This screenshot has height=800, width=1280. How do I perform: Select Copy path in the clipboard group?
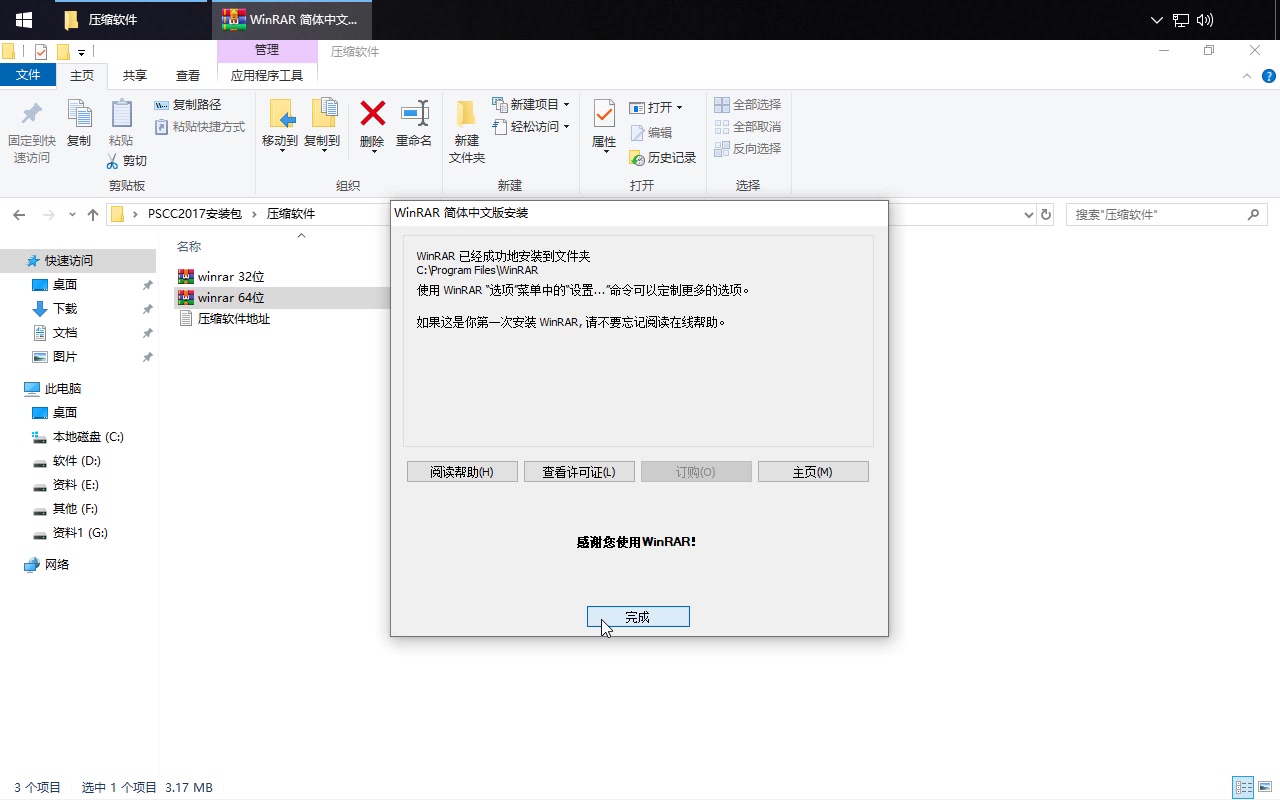pyautogui.click(x=188, y=105)
